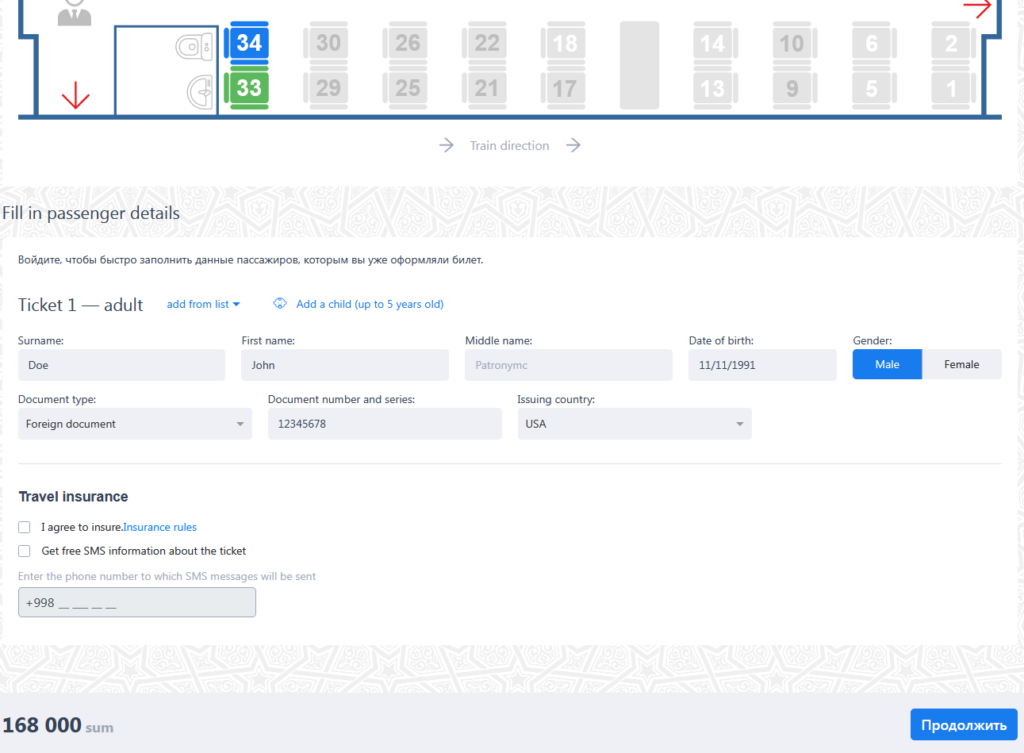Image resolution: width=1024 pixels, height=753 pixels.
Task: Select seat 29 on the seat map
Action: click(326, 88)
